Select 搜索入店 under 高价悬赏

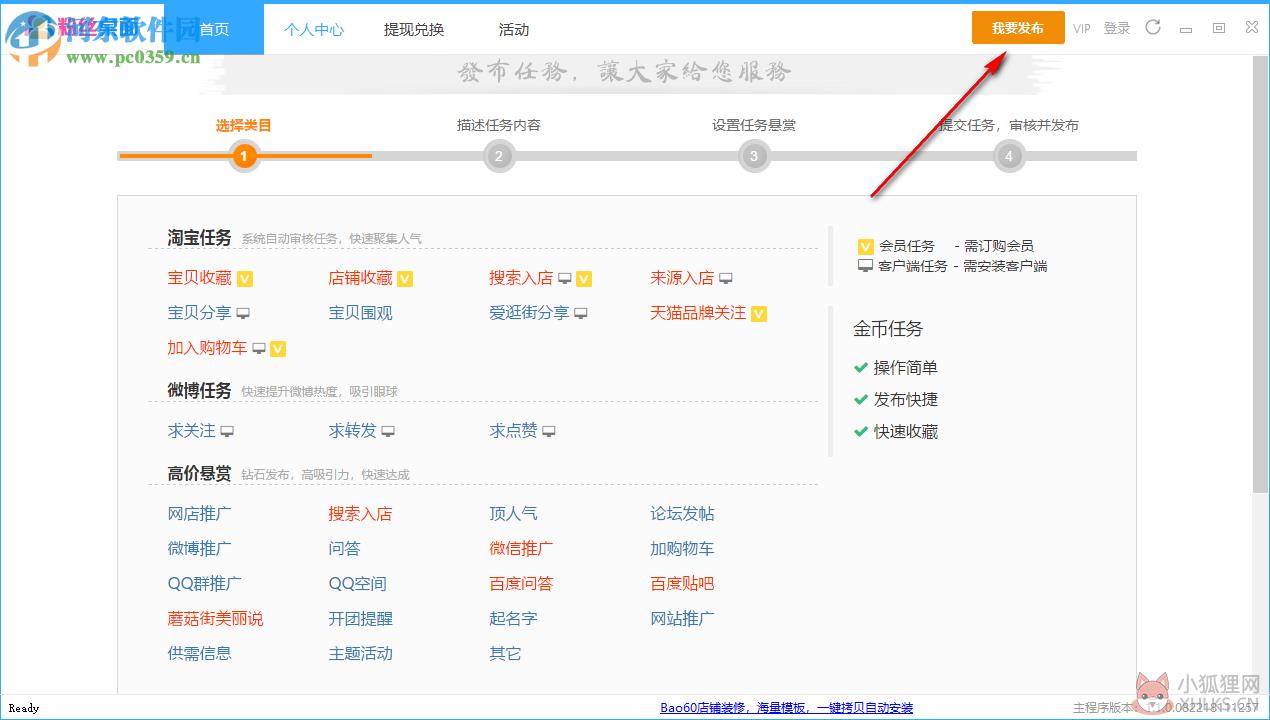[x=360, y=514]
